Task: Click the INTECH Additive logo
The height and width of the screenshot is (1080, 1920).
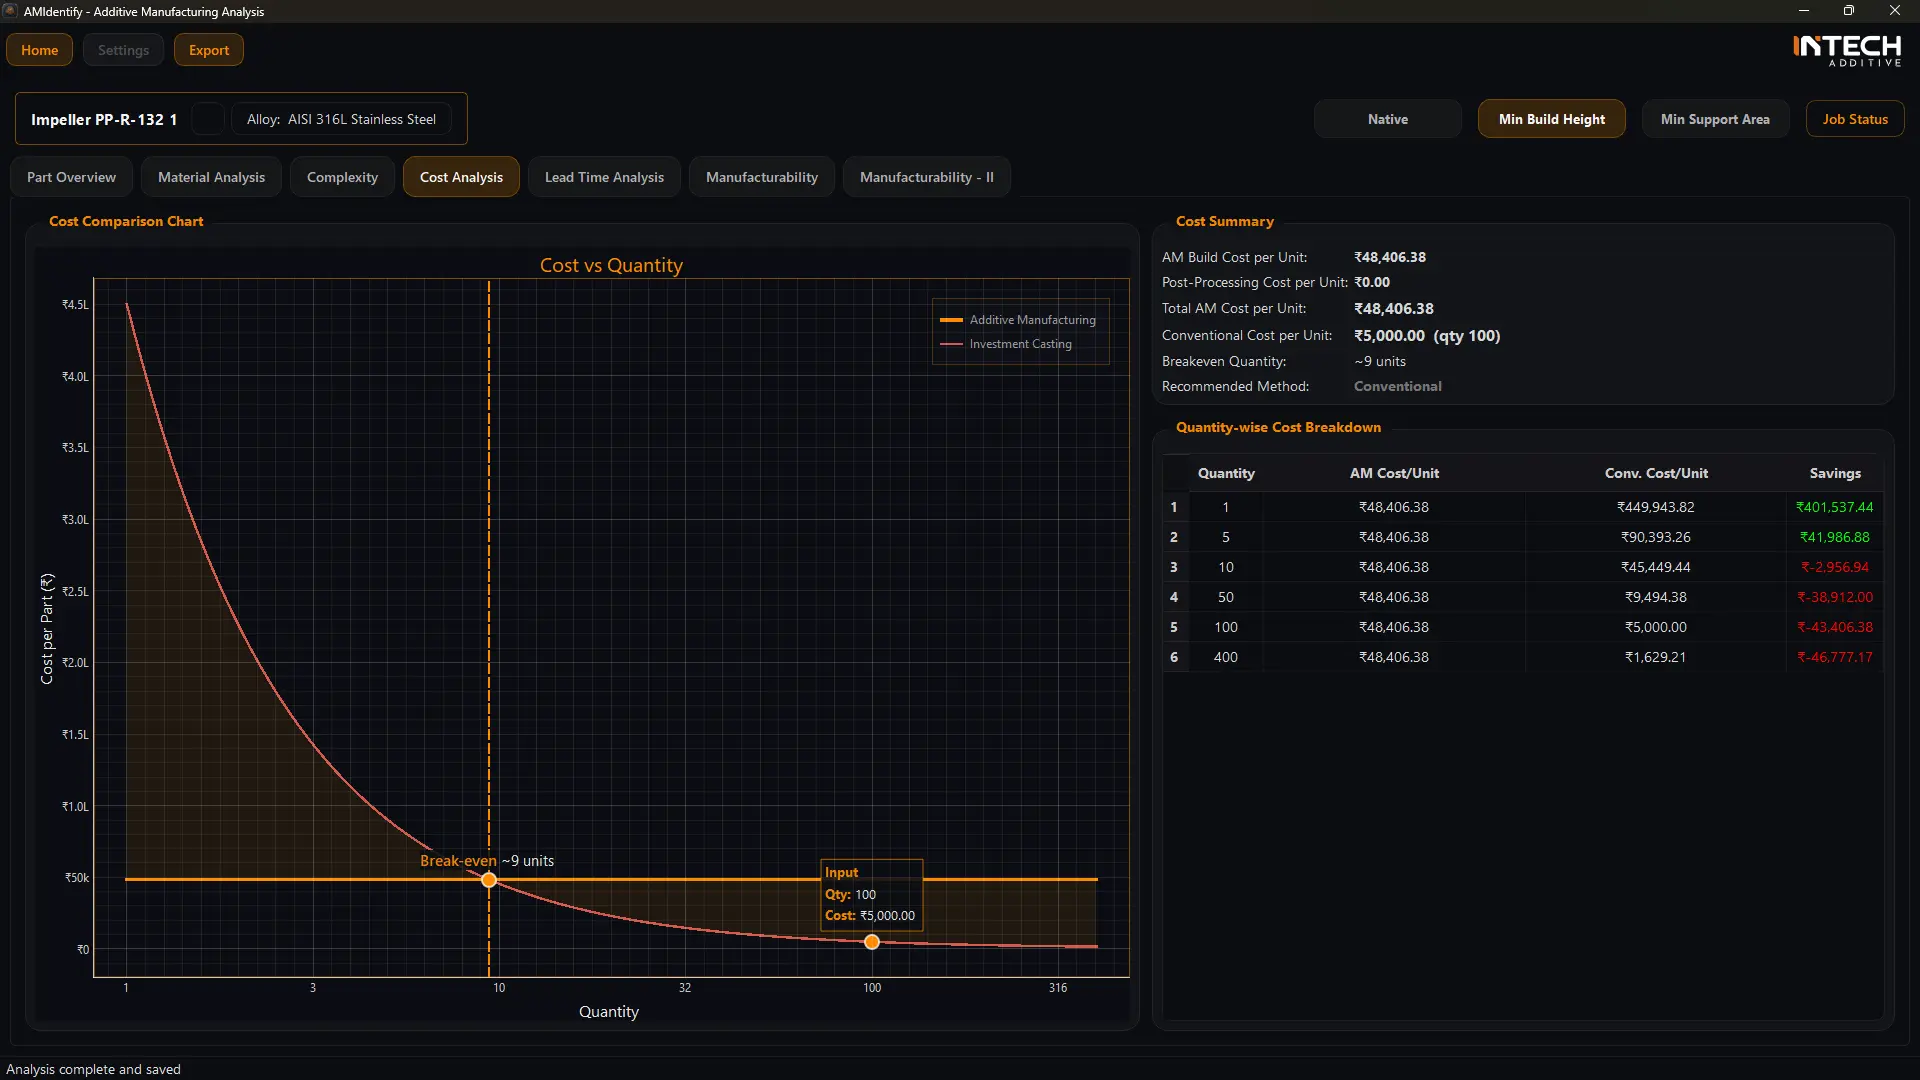Action: pos(1847,51)
